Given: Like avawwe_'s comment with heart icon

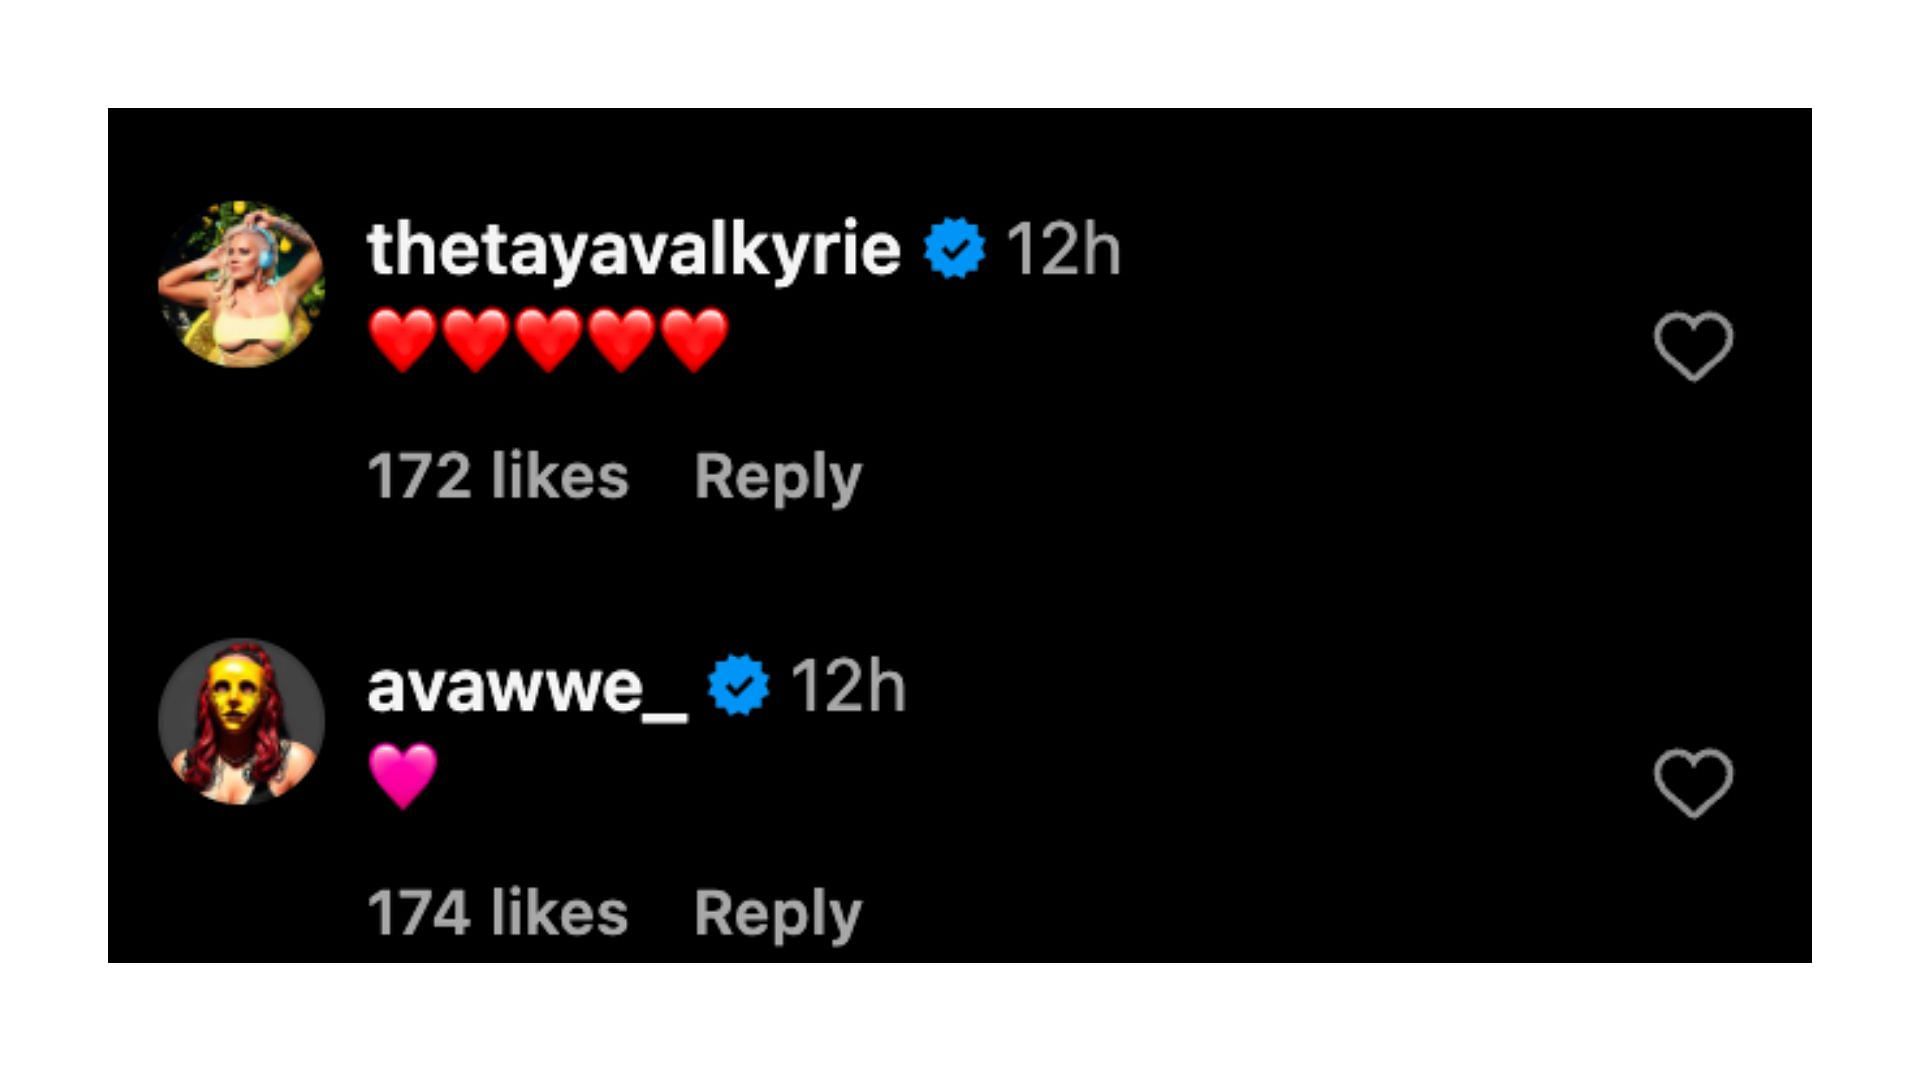Looking at the screenshot, I should coord(1693,783).
